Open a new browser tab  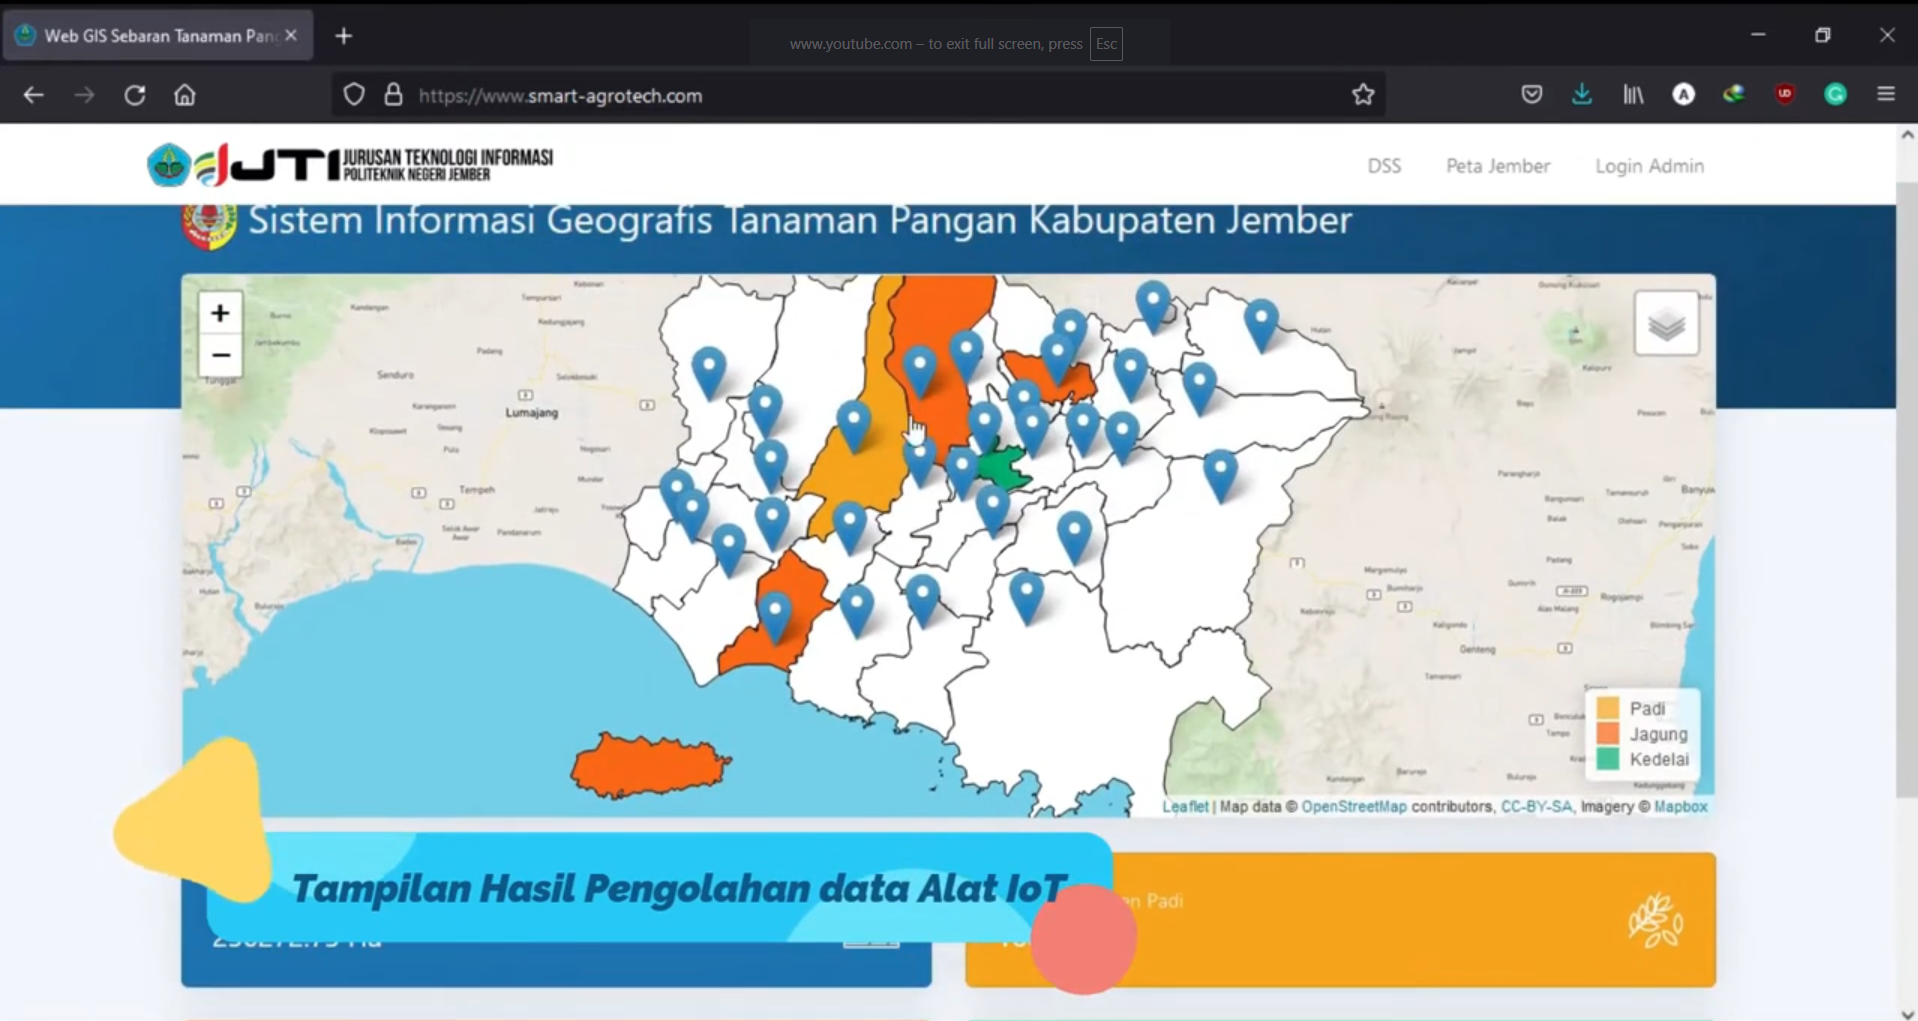pyautogui.click(x=344, y=36)
